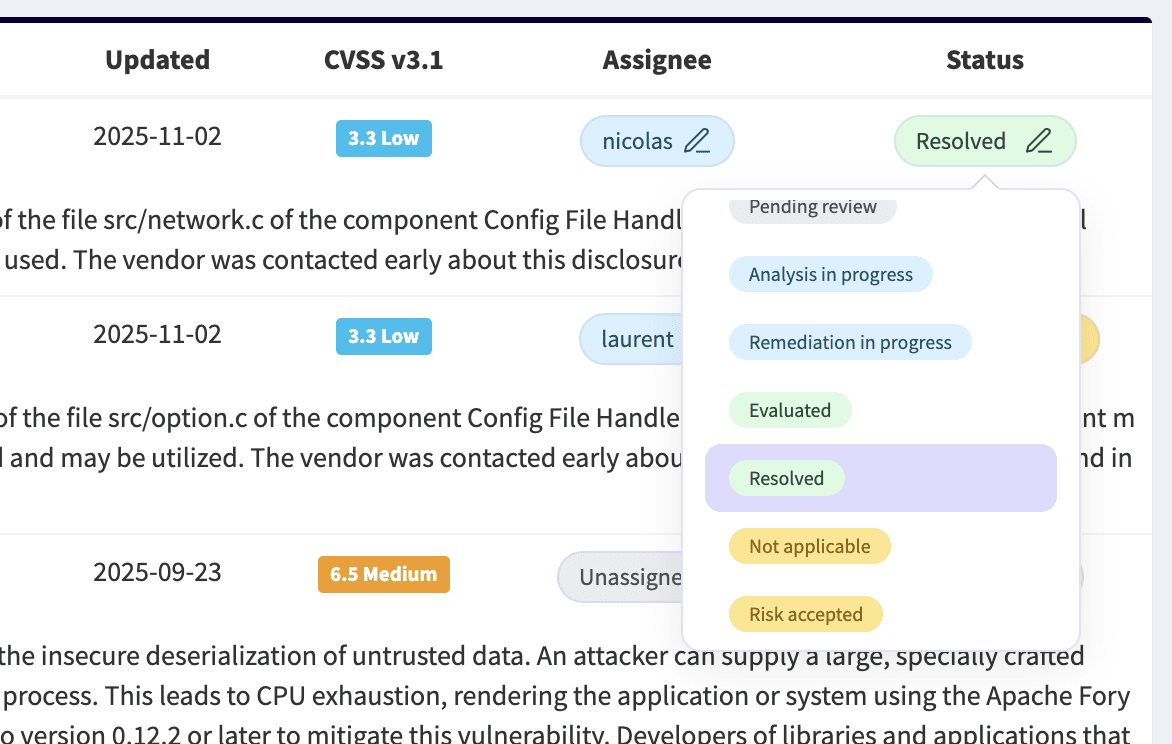The image size is (1172, 744).
Task: Click the second 3.3 Low badge
Action: point(384,336)
